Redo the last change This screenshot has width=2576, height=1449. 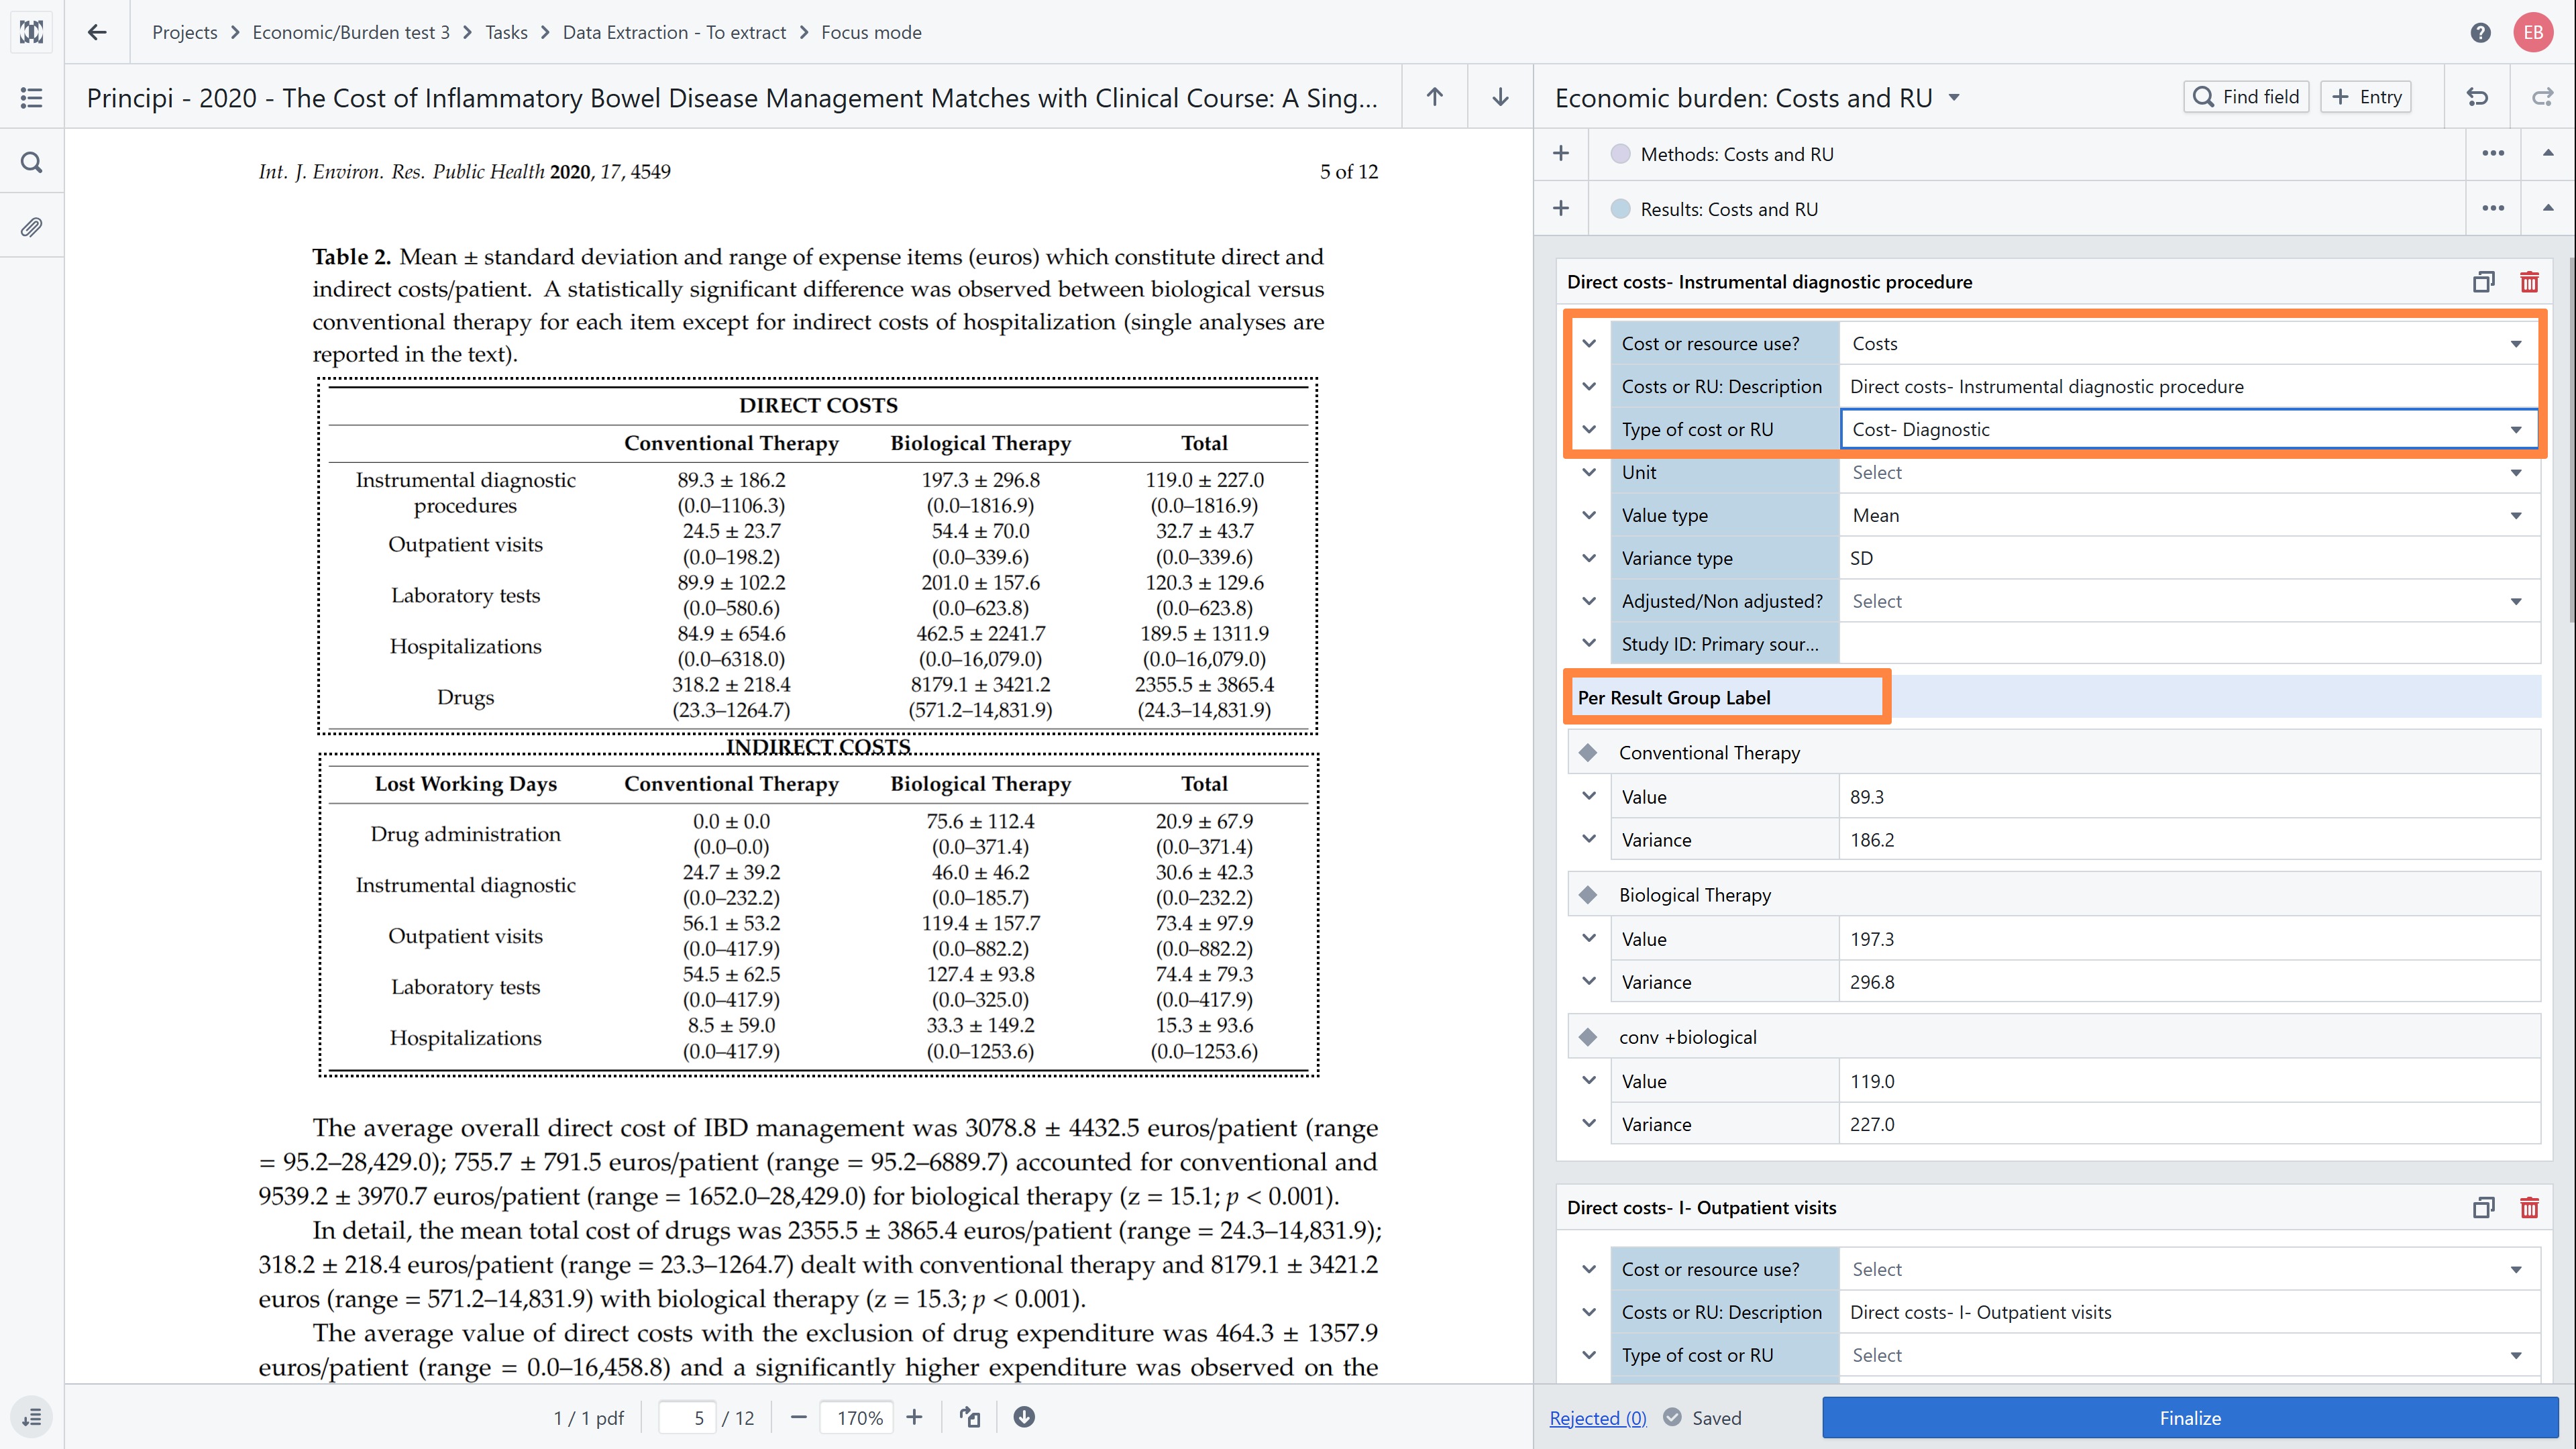click(x=2542, y=97)
